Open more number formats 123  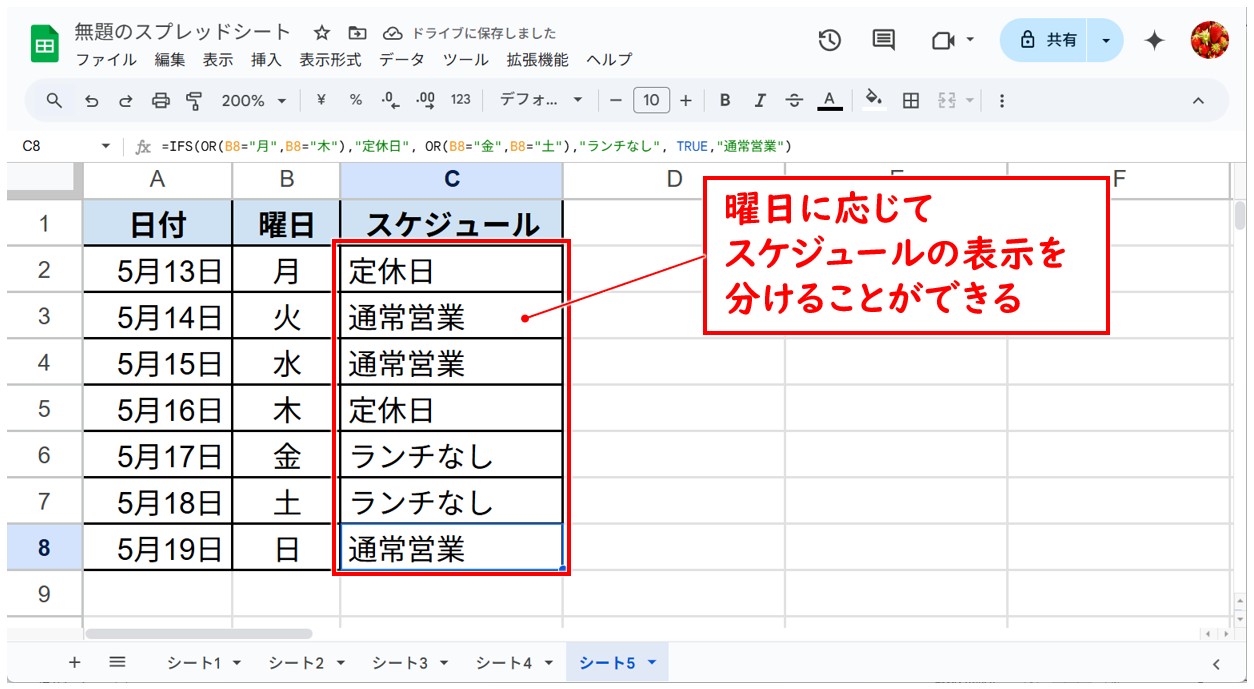(x=460, y=100)
